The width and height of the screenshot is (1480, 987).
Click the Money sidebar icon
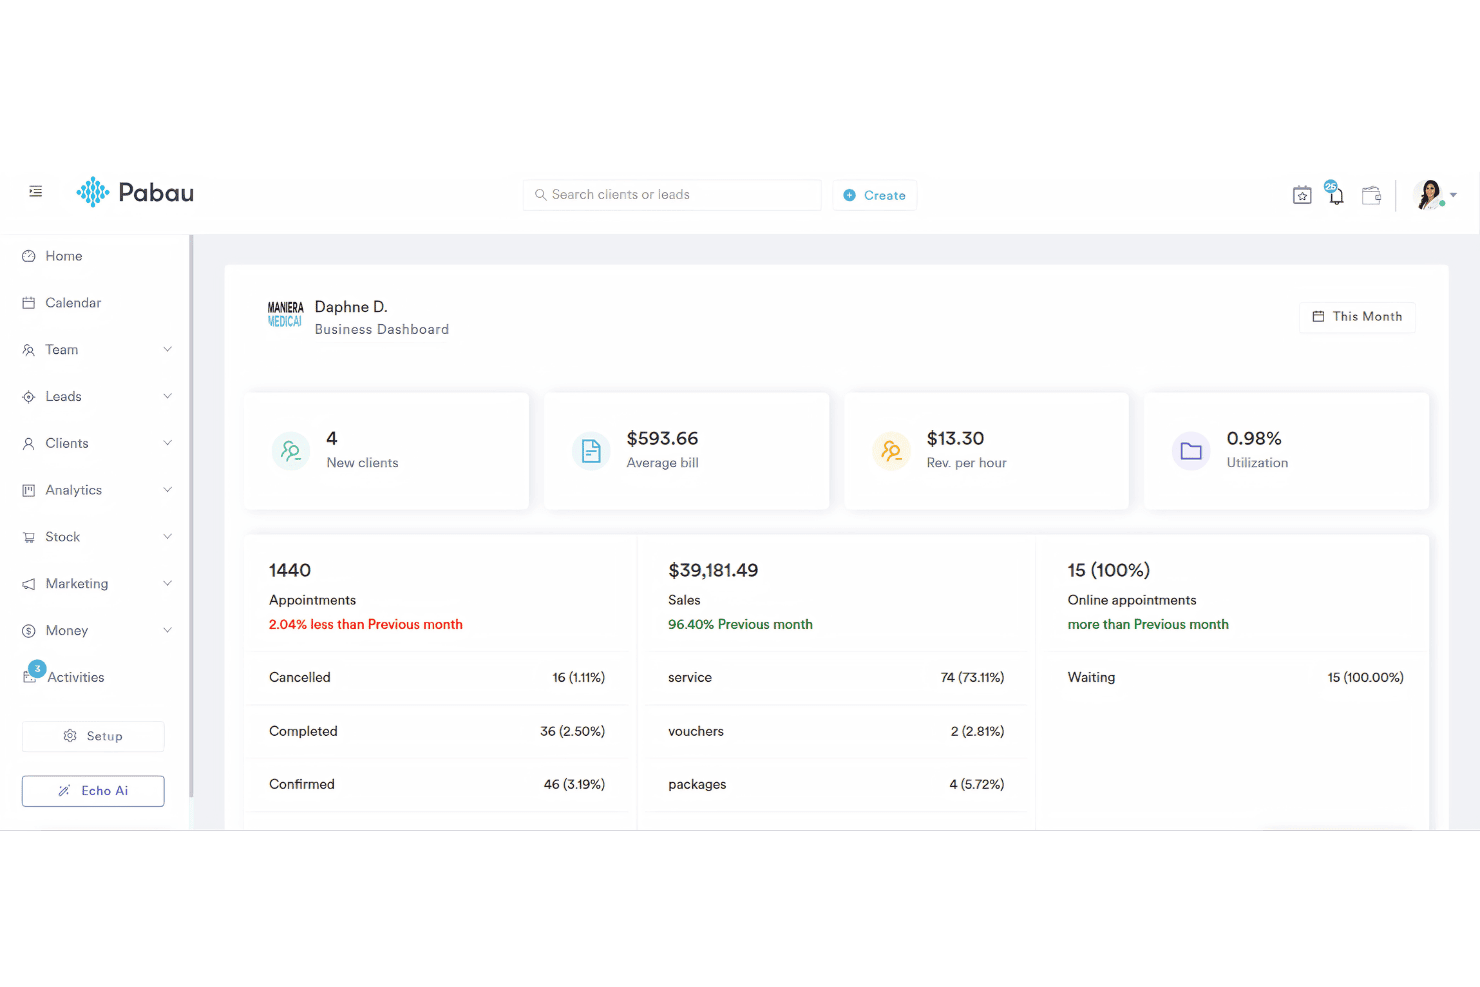29,631
